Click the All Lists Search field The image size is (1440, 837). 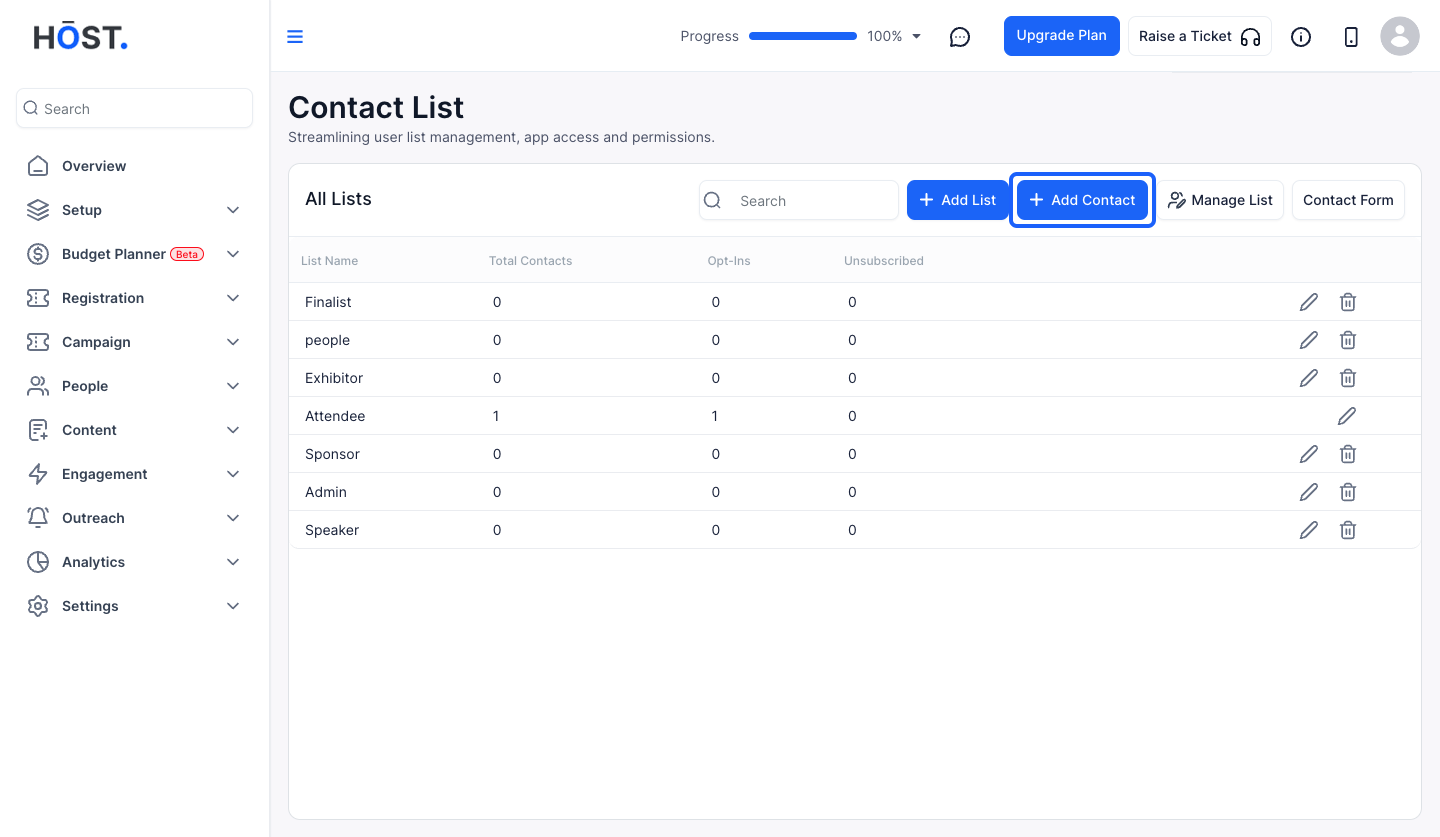pyautogui.click(x=799, y=200)
